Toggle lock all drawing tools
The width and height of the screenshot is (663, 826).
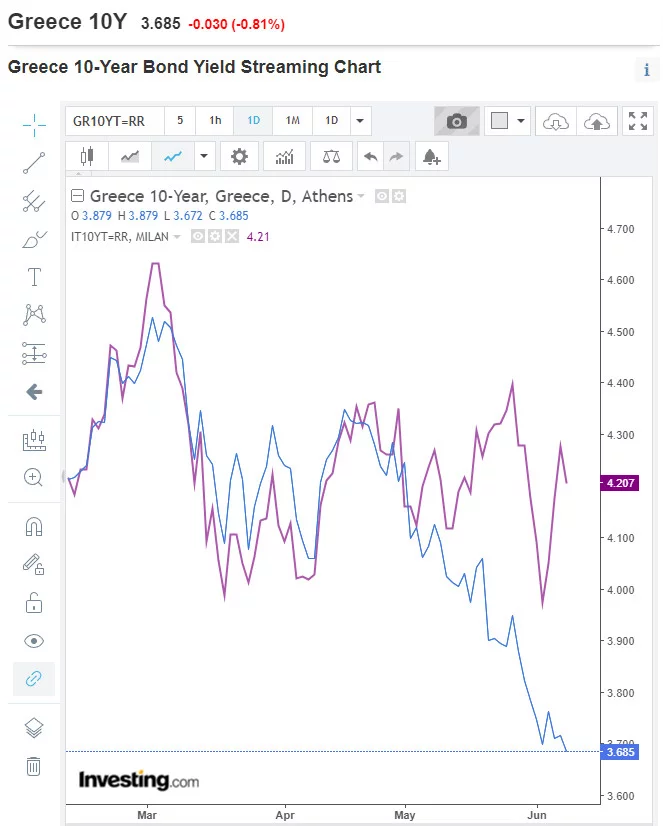[34, 603]
